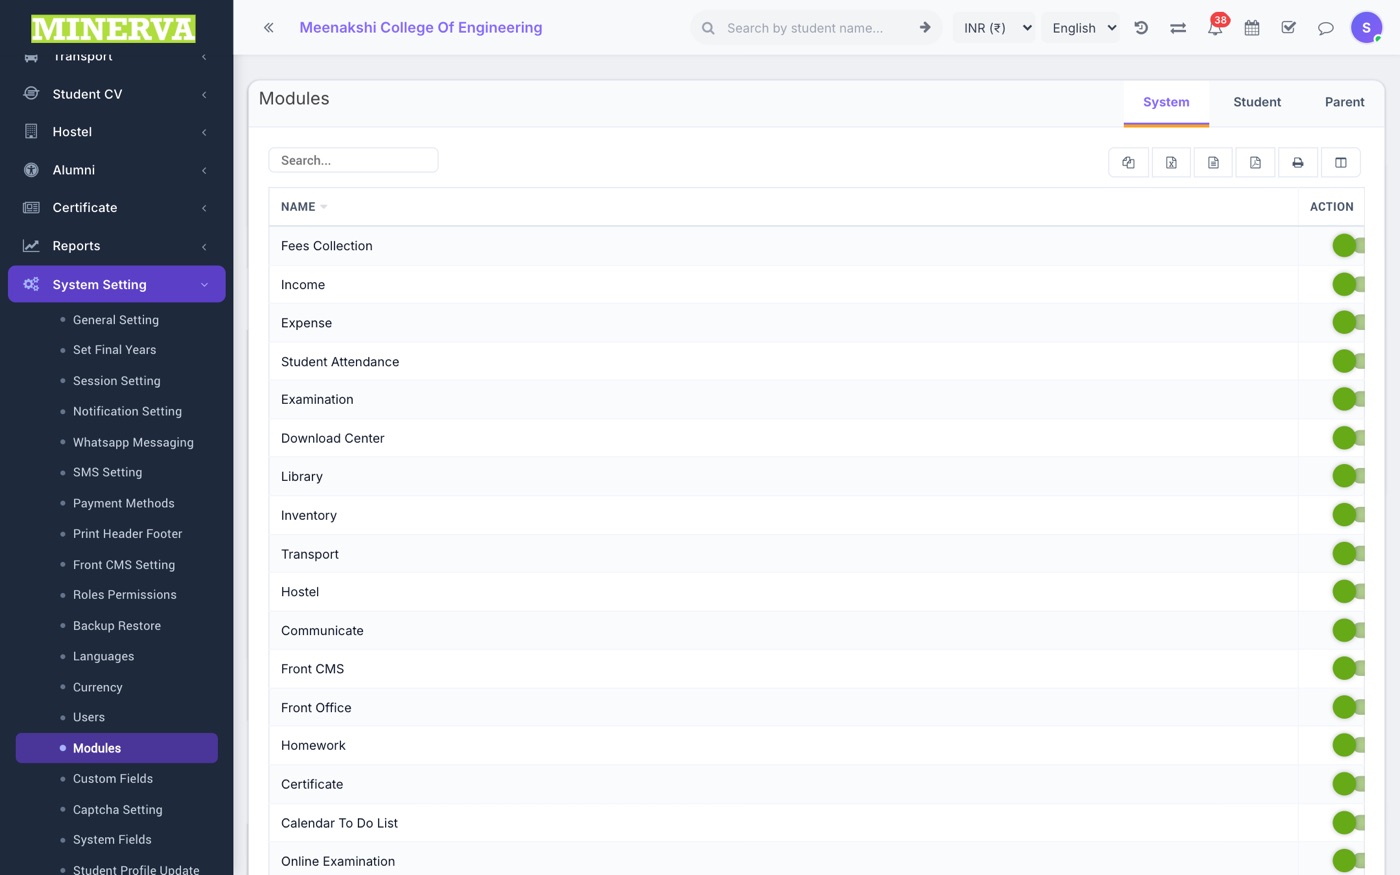The image size is (1400, 875).
Task: Expand Alumni menu chevron
Action: (x=204, y=170)
